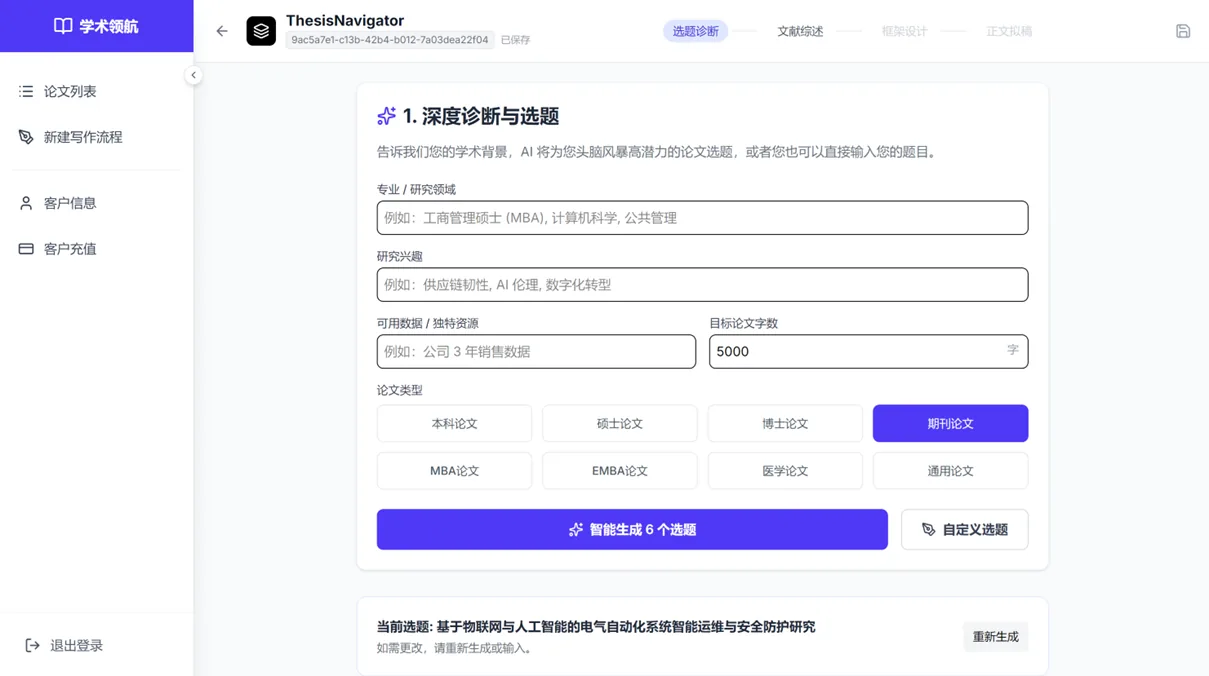Select the 本科论文 type

click(454, 424)
